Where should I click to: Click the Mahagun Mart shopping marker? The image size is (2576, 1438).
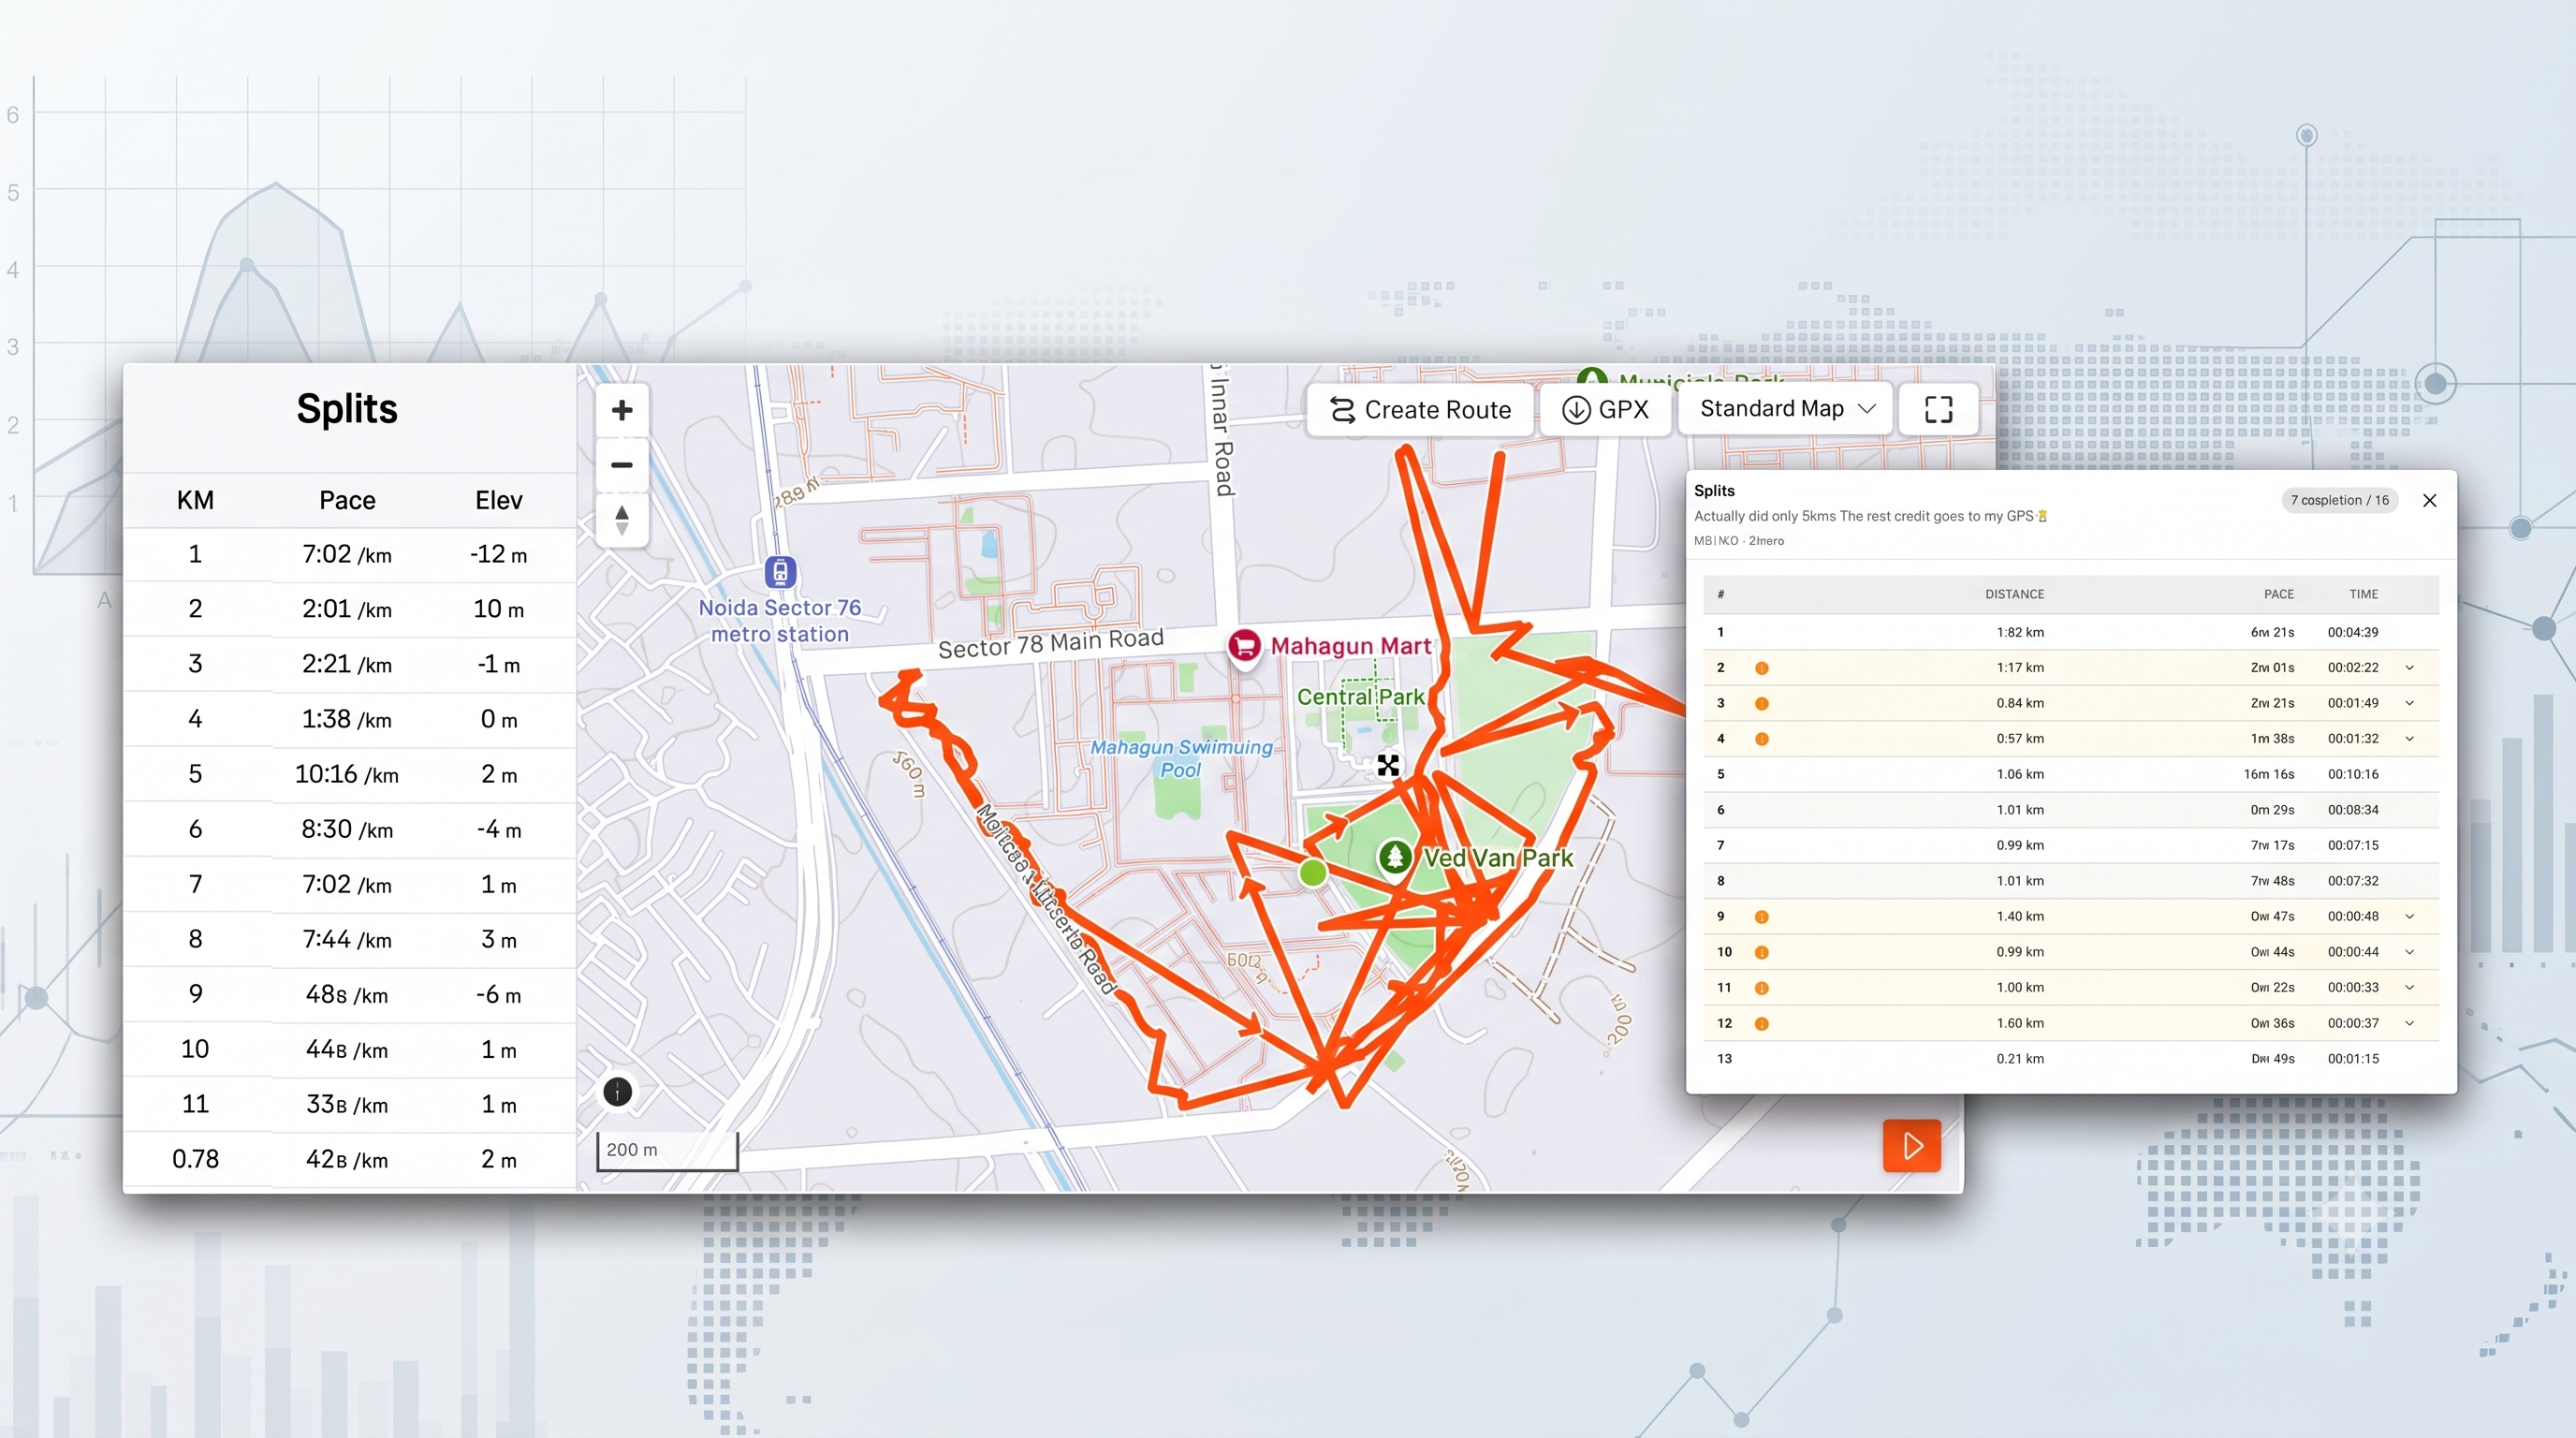[x=1244, y=646]
